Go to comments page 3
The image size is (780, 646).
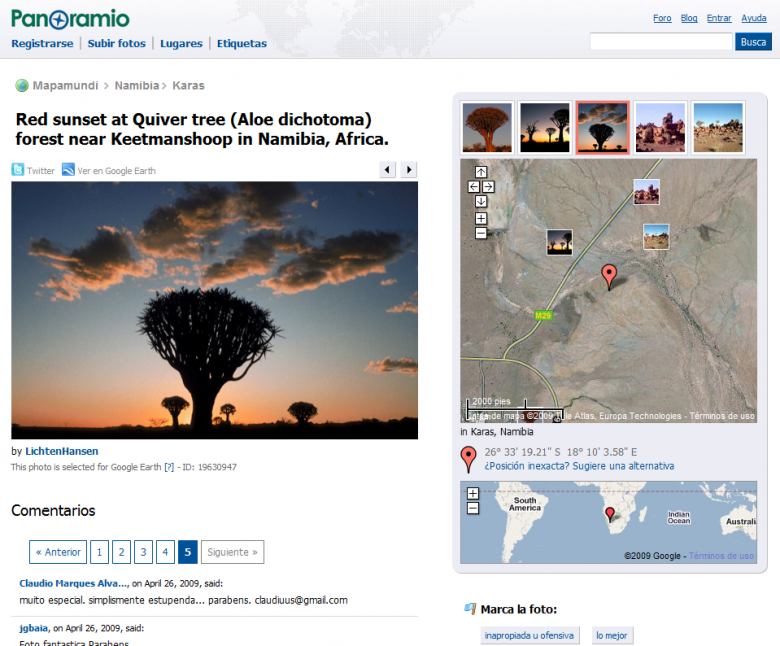click(x=143, y=552)
